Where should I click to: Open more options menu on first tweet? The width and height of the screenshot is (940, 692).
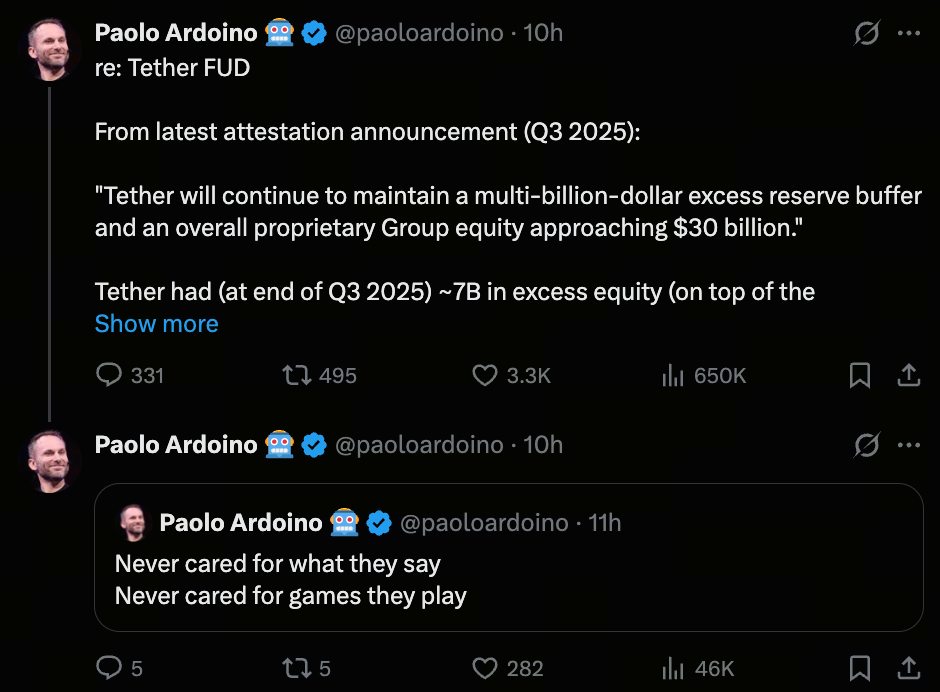pyautogui.click(x=908, y=33)
